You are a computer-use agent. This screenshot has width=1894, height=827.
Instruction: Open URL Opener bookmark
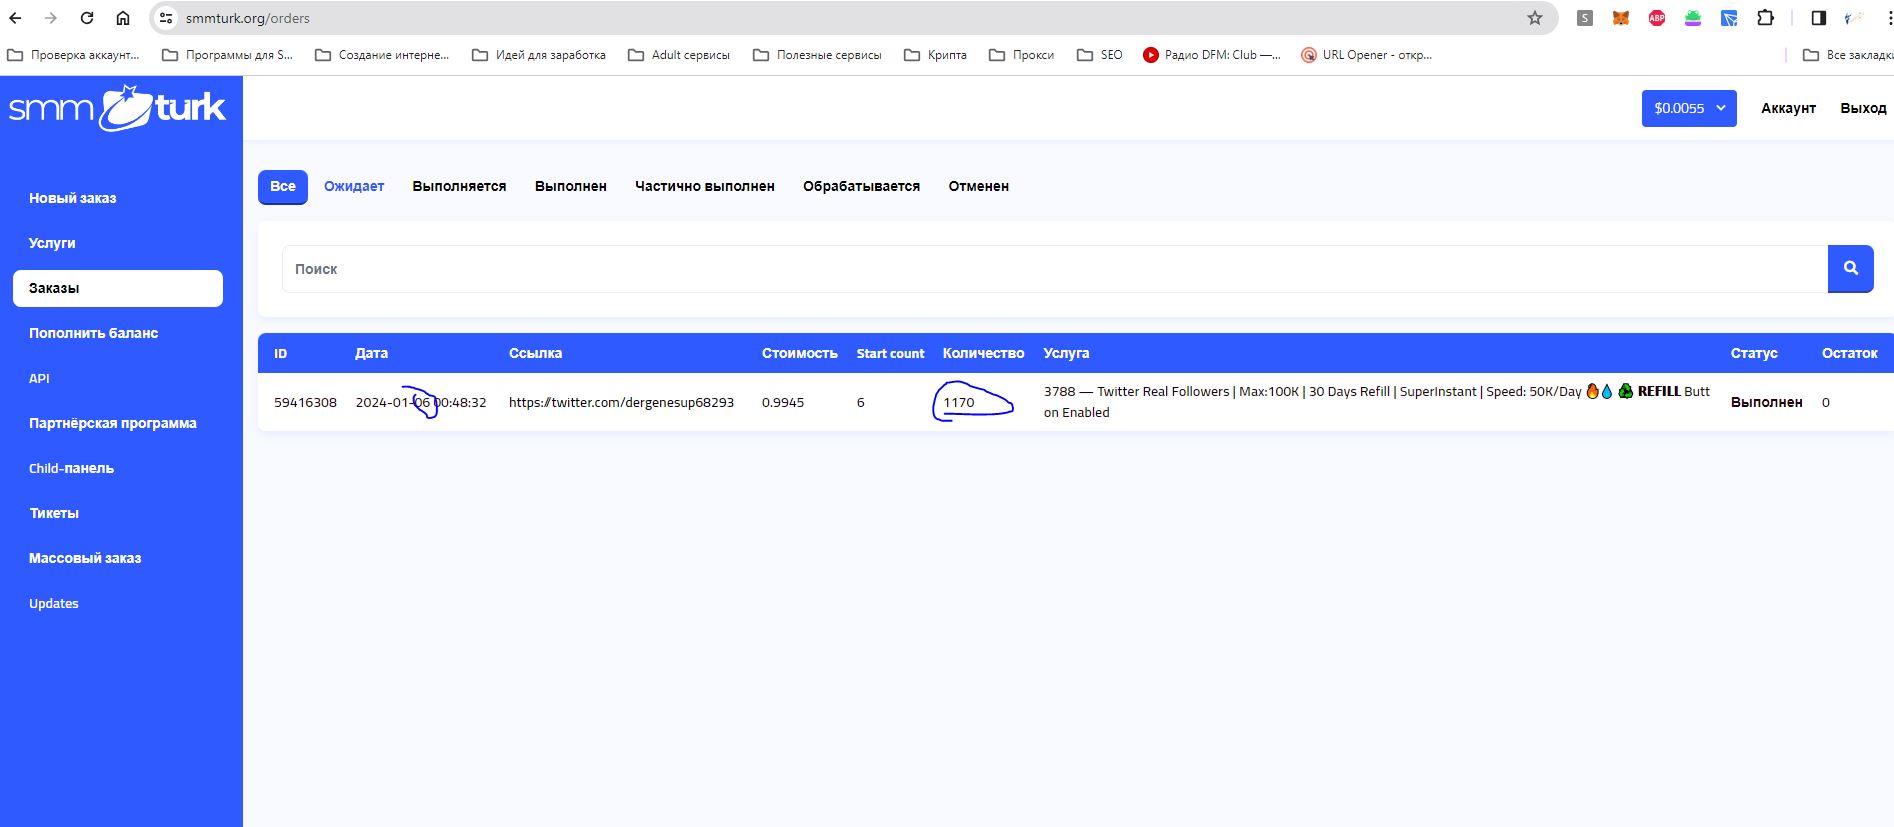[x=1366, y=55]
